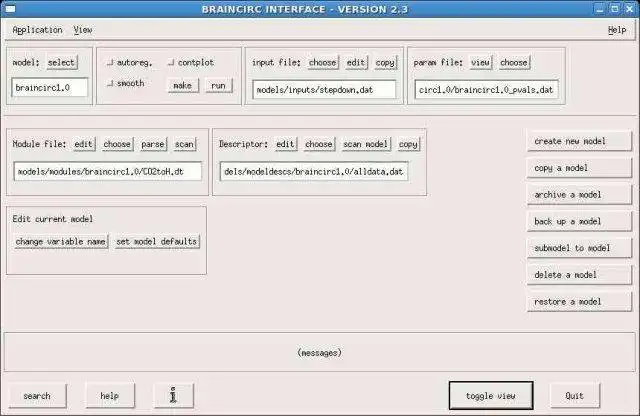Click the bottom help button
Image resolution: width=640 pixels, height=416 pixels.
click(110, 396)
